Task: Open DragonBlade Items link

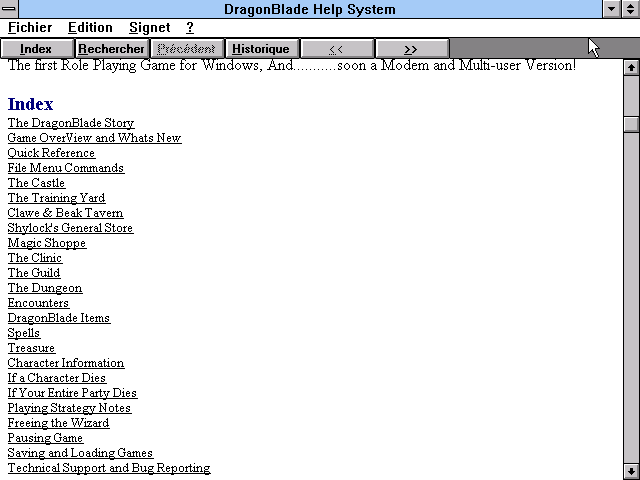Action: (x=59, y=318)
